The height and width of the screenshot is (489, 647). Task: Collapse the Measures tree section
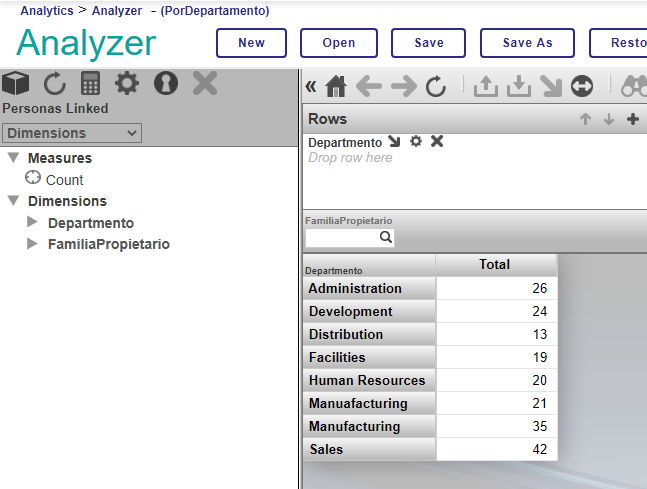coord(13,158)
